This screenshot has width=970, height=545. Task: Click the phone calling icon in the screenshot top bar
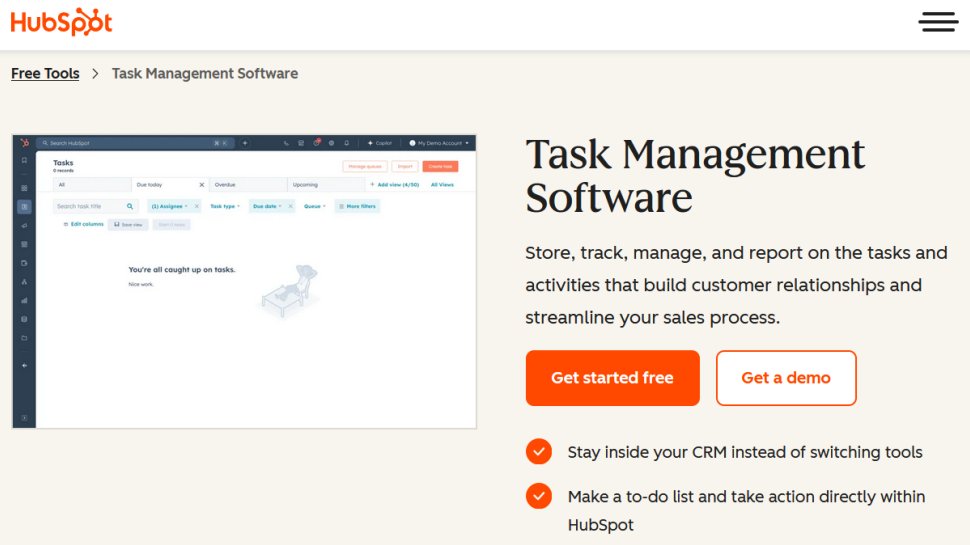coord(286,143)
